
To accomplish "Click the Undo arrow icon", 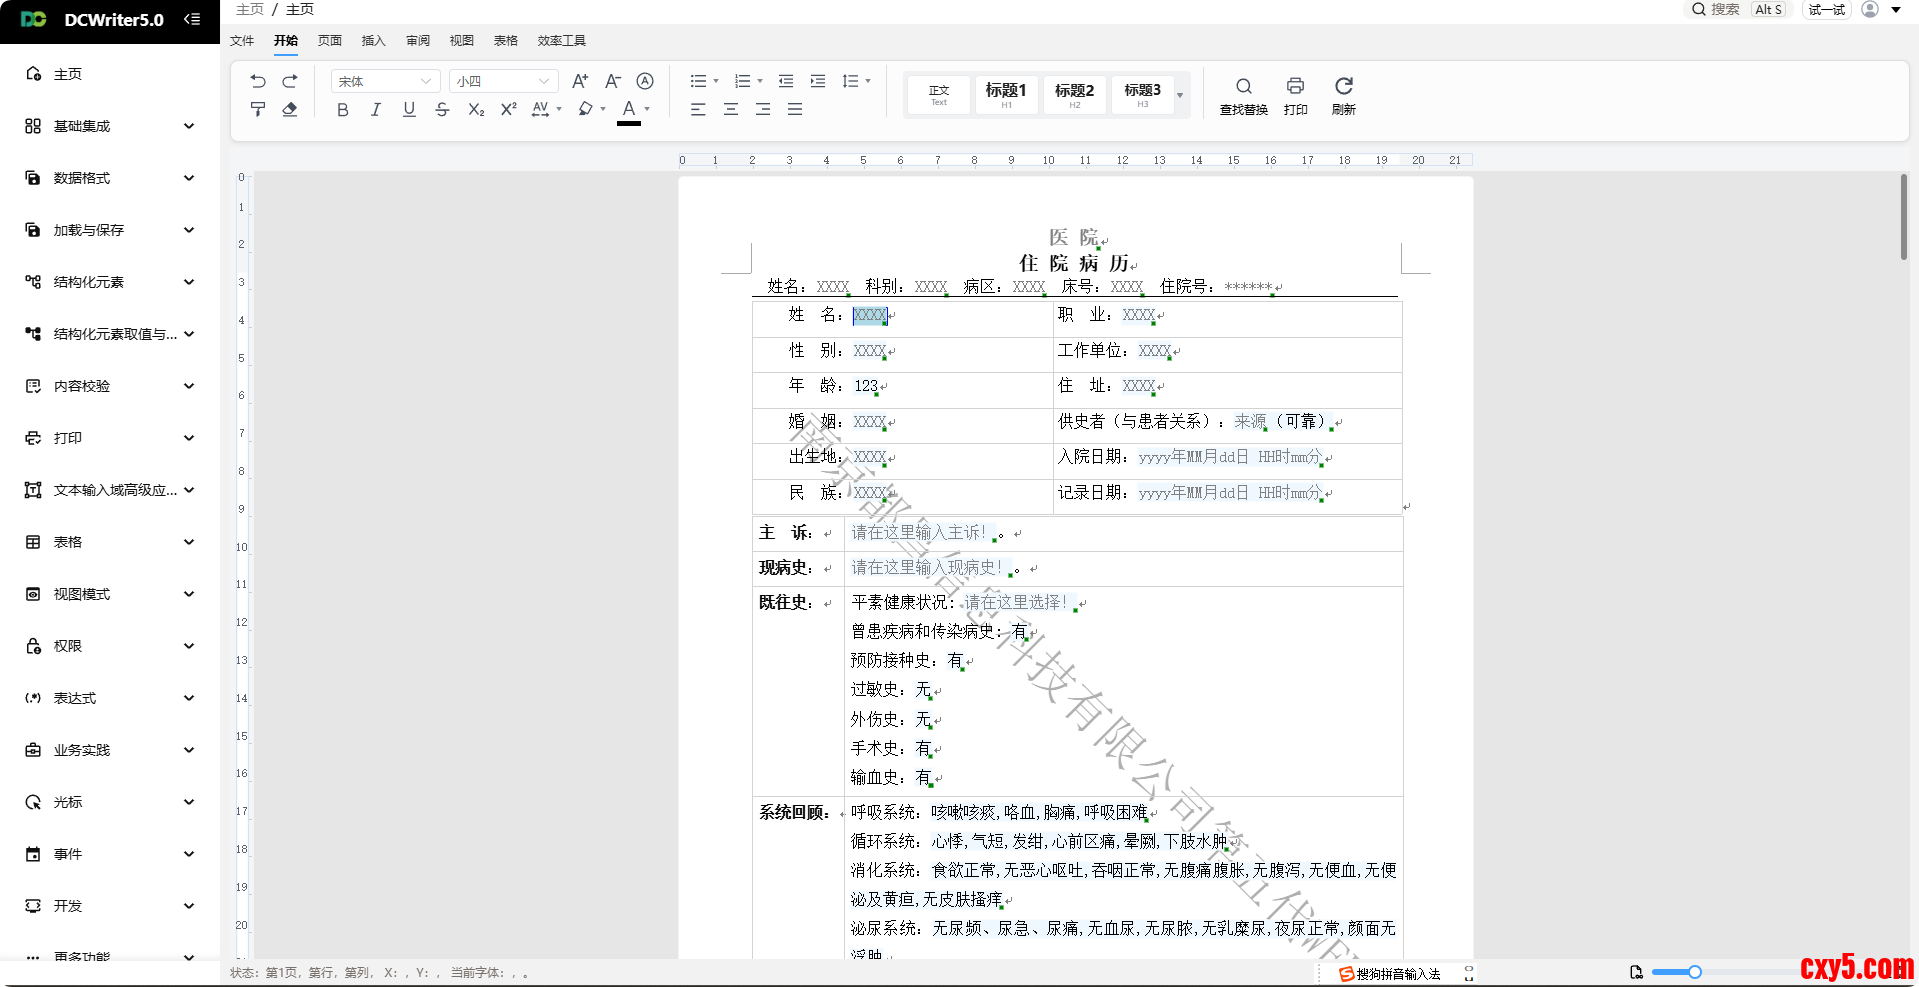I will click(258, 81).
